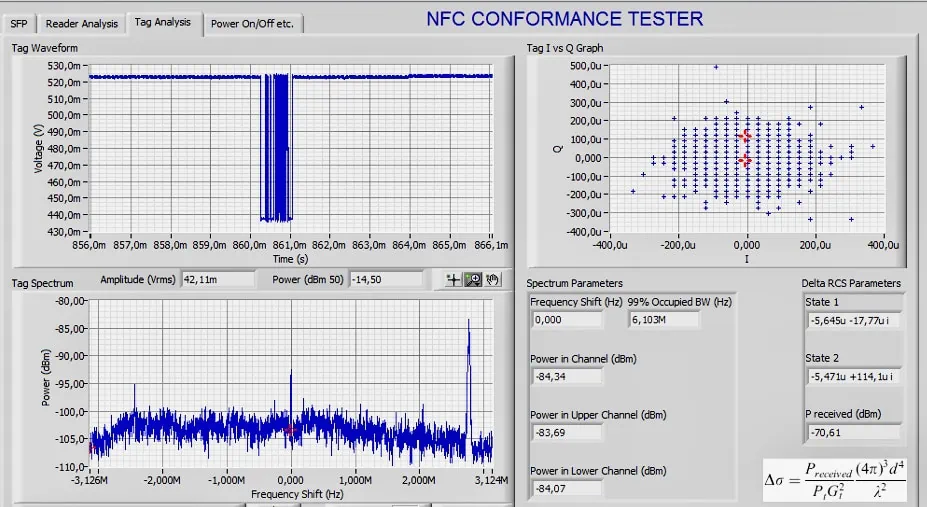Click the Power in Upper Channel field
Viewport: 927px width, 507px height.
[x=567, y=433]
